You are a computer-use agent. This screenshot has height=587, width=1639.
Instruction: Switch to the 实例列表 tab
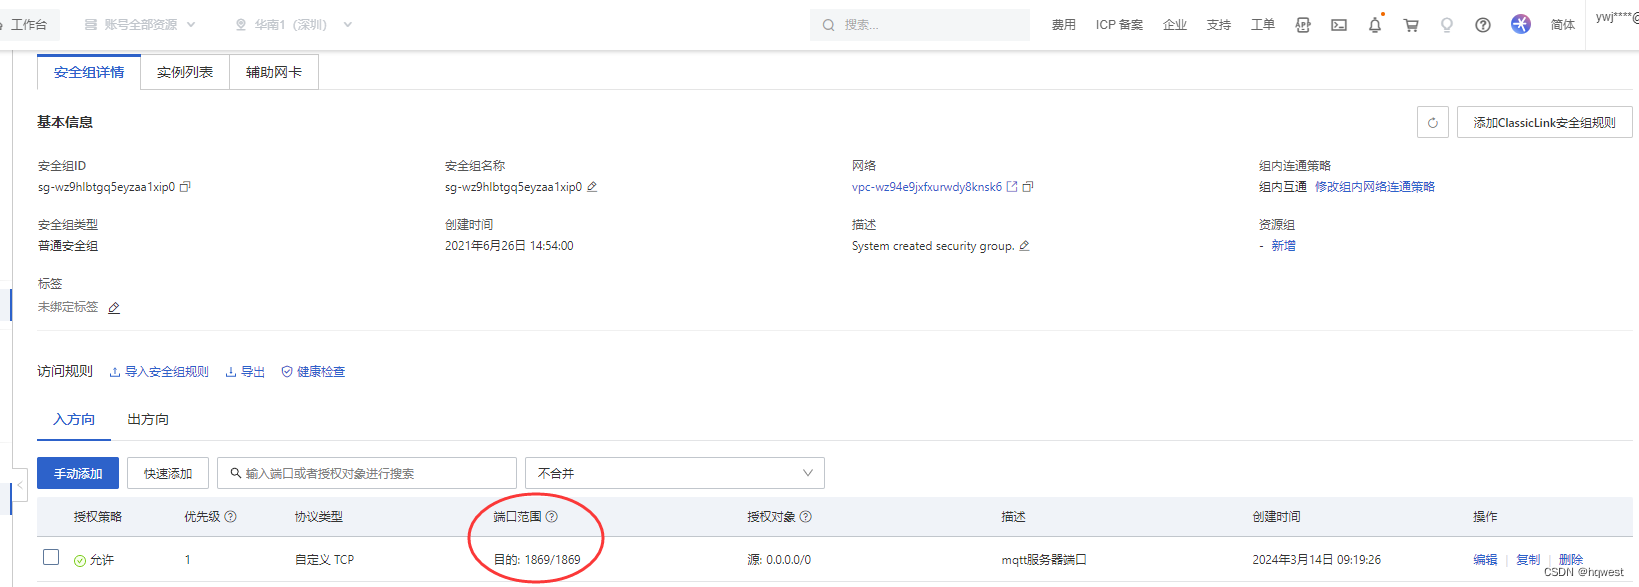point(185,72)
